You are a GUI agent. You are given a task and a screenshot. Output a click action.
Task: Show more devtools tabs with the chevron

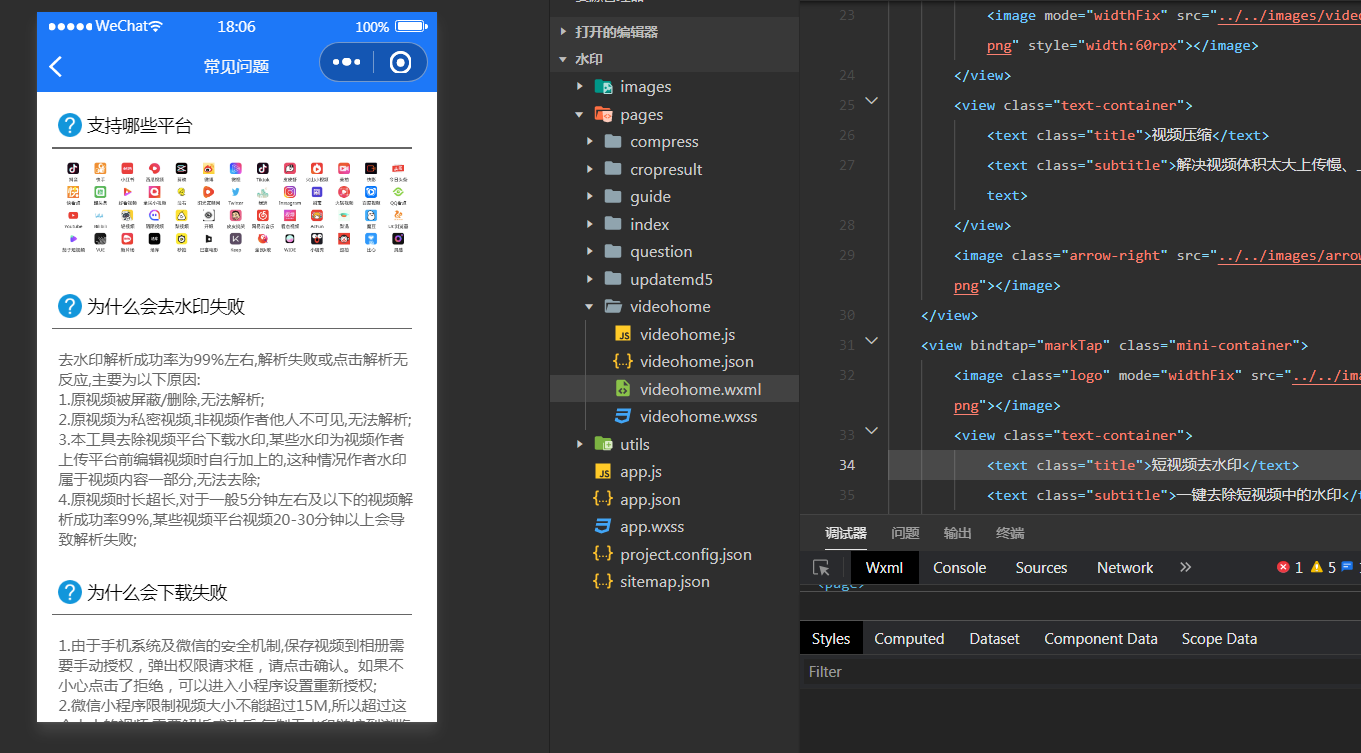pos(1185,567)
